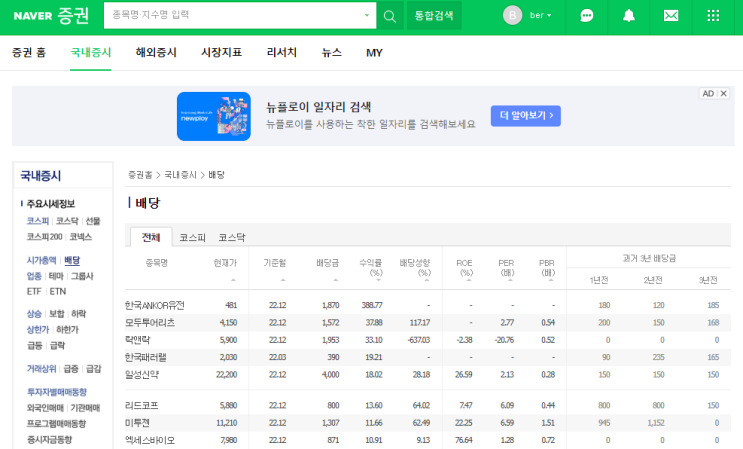Open stock 일성신약

(x=142, y=375)
